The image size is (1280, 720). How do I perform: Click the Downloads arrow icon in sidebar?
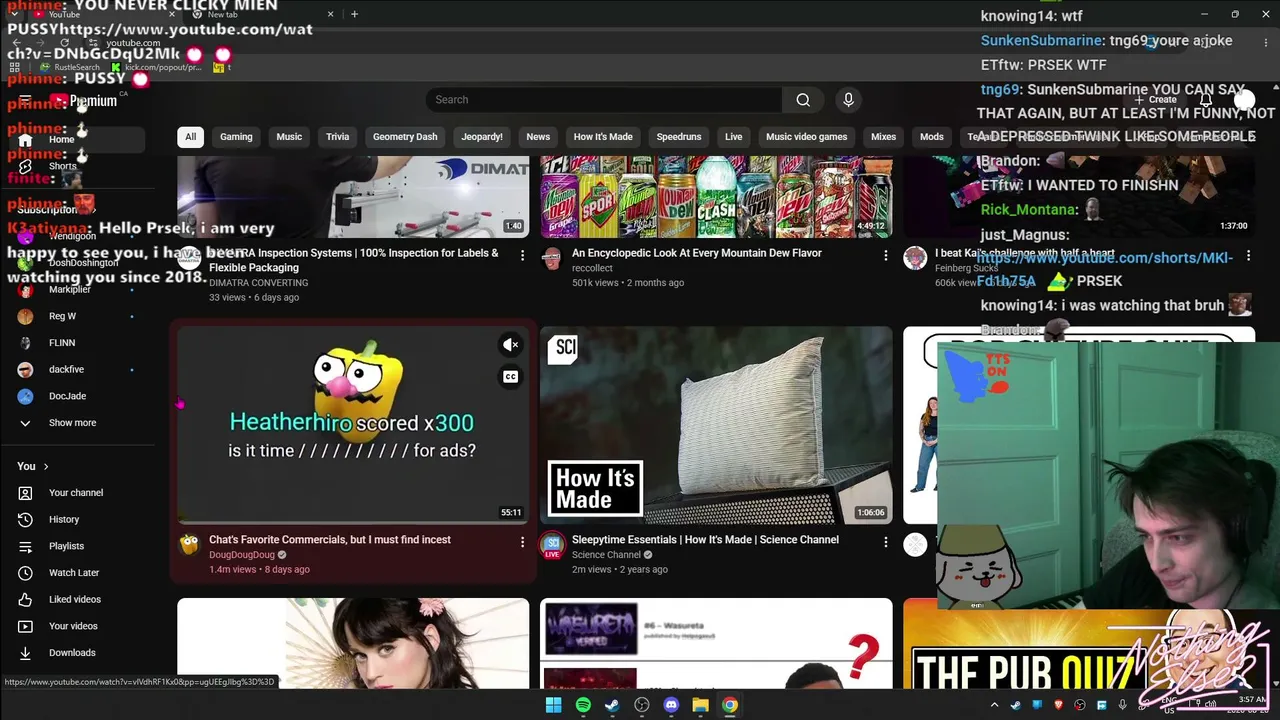[26, 653]
